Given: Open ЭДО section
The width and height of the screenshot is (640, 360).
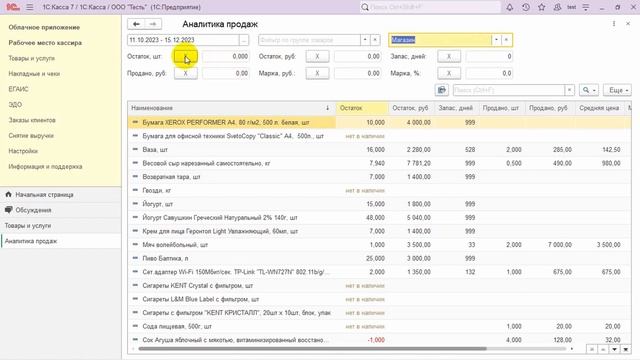Looking at the screenshot, I should click(15, 104).
